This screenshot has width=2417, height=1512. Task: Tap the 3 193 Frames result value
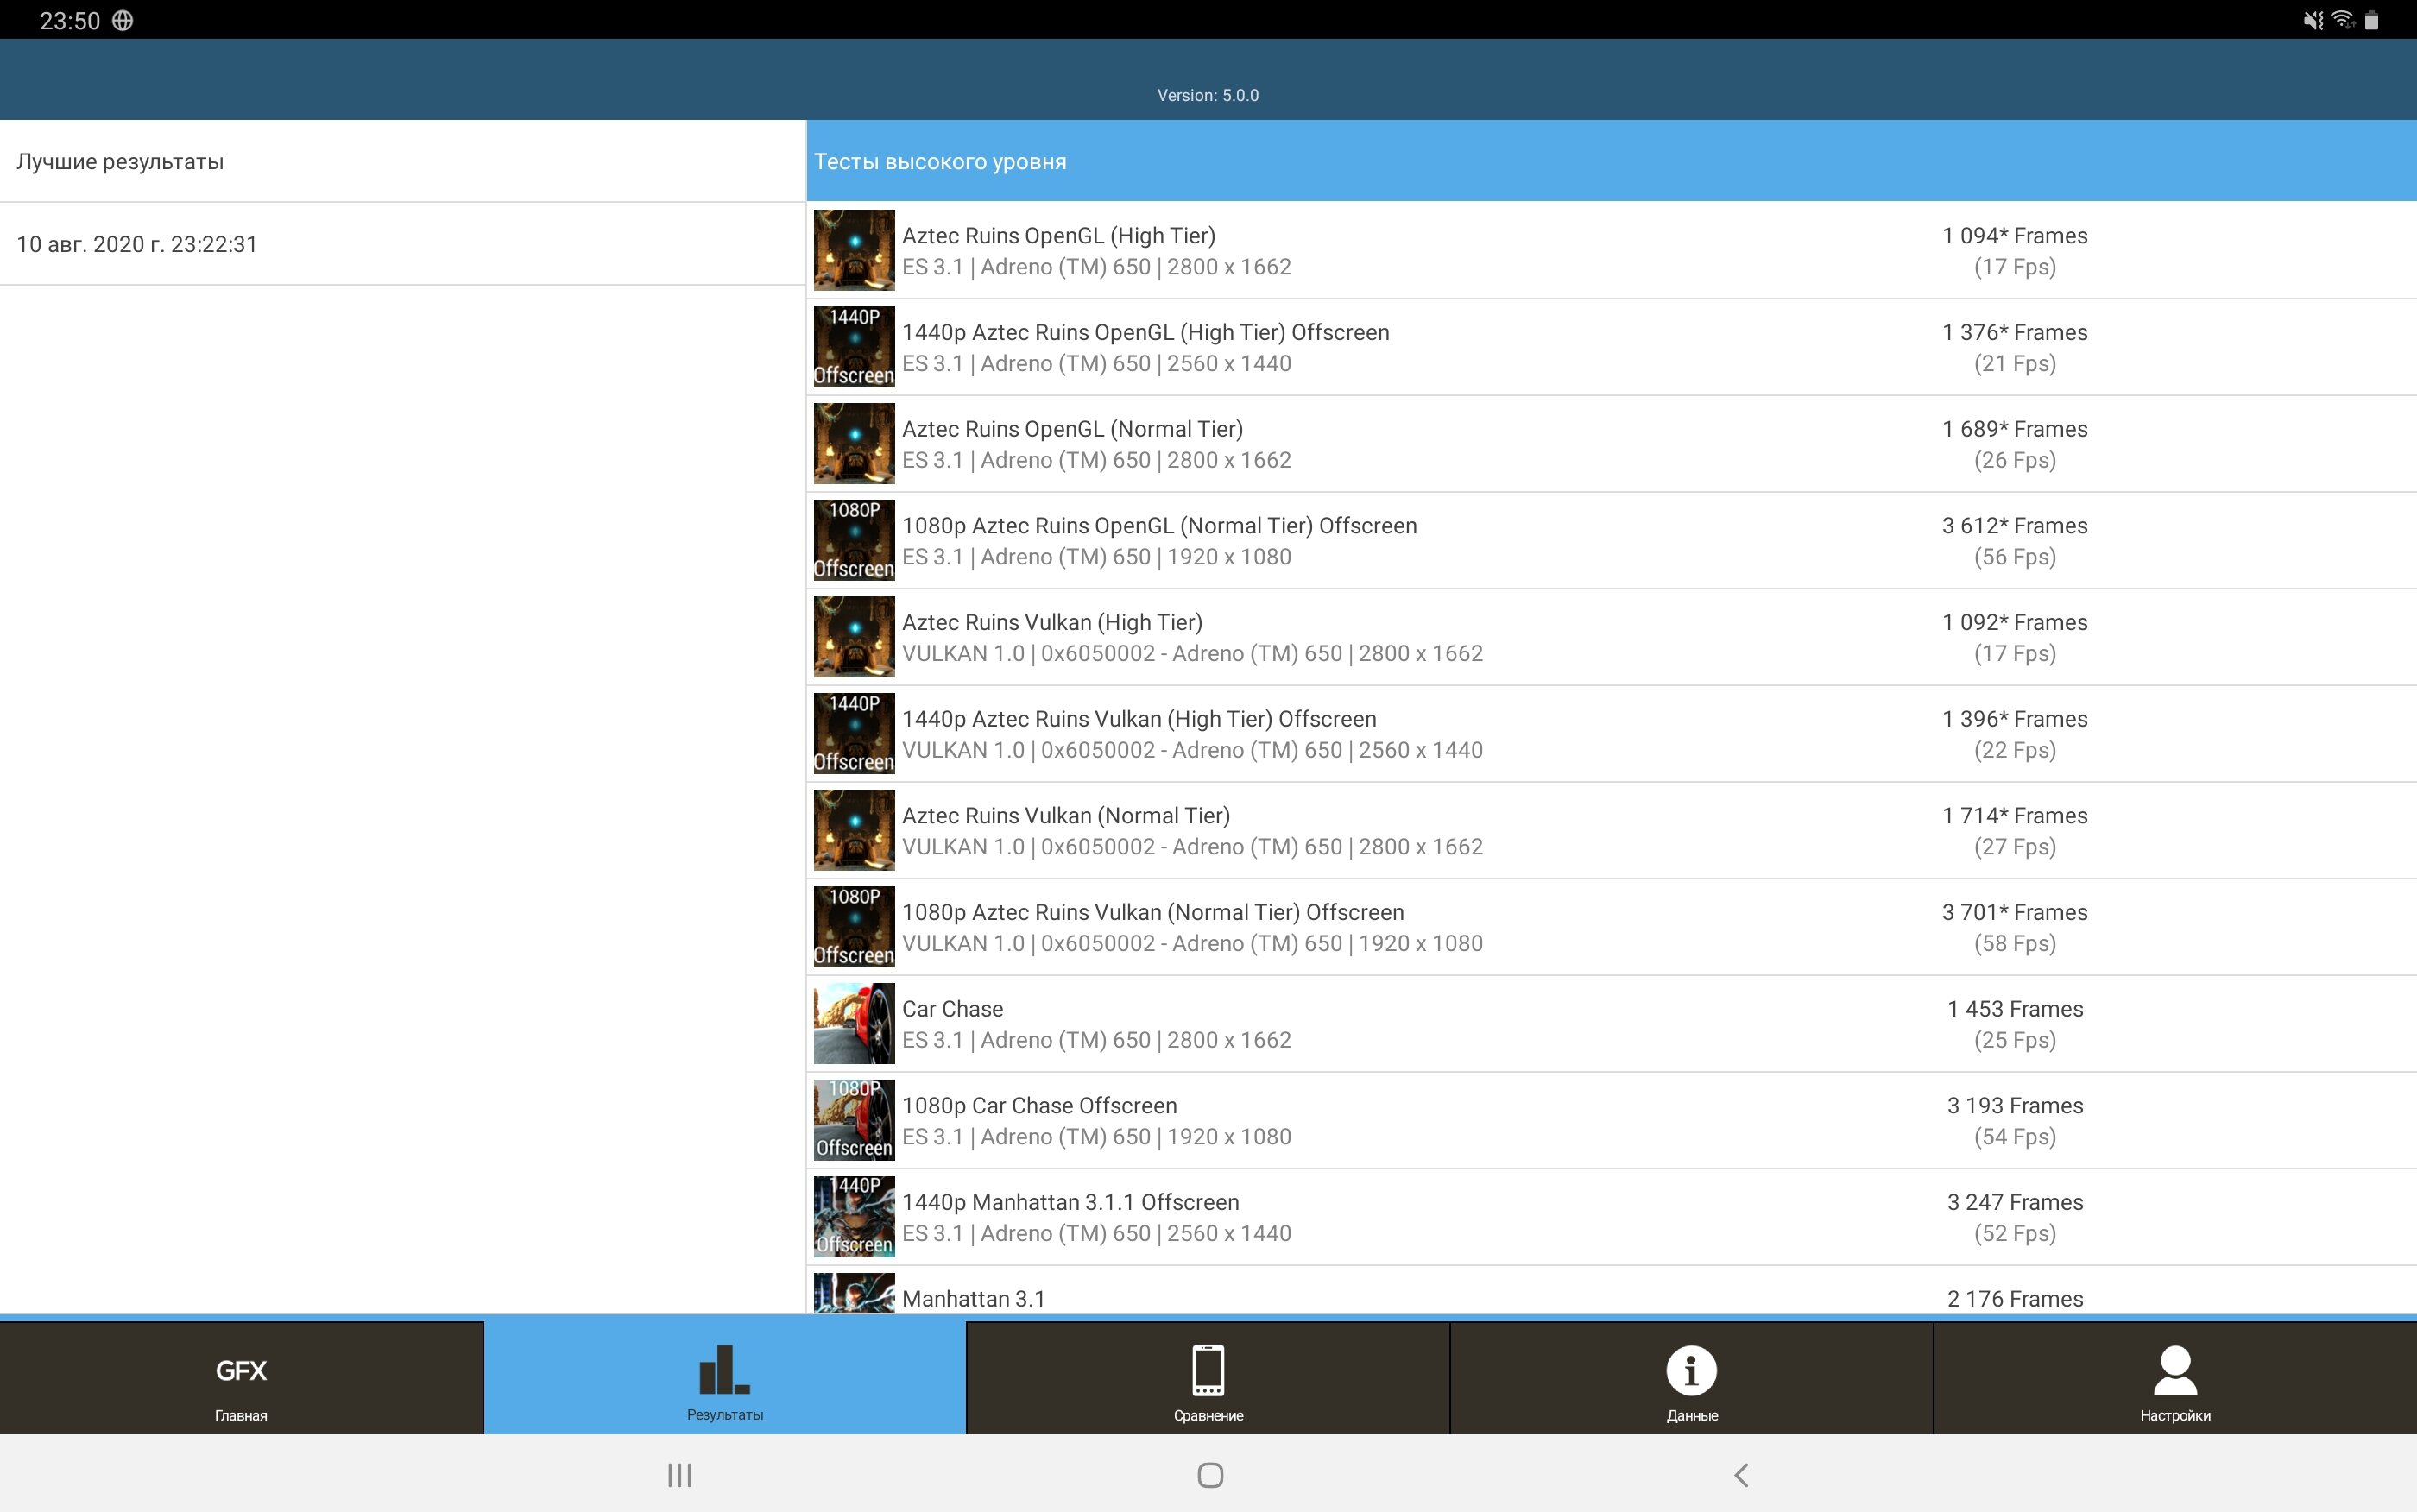(2015, 1105)
